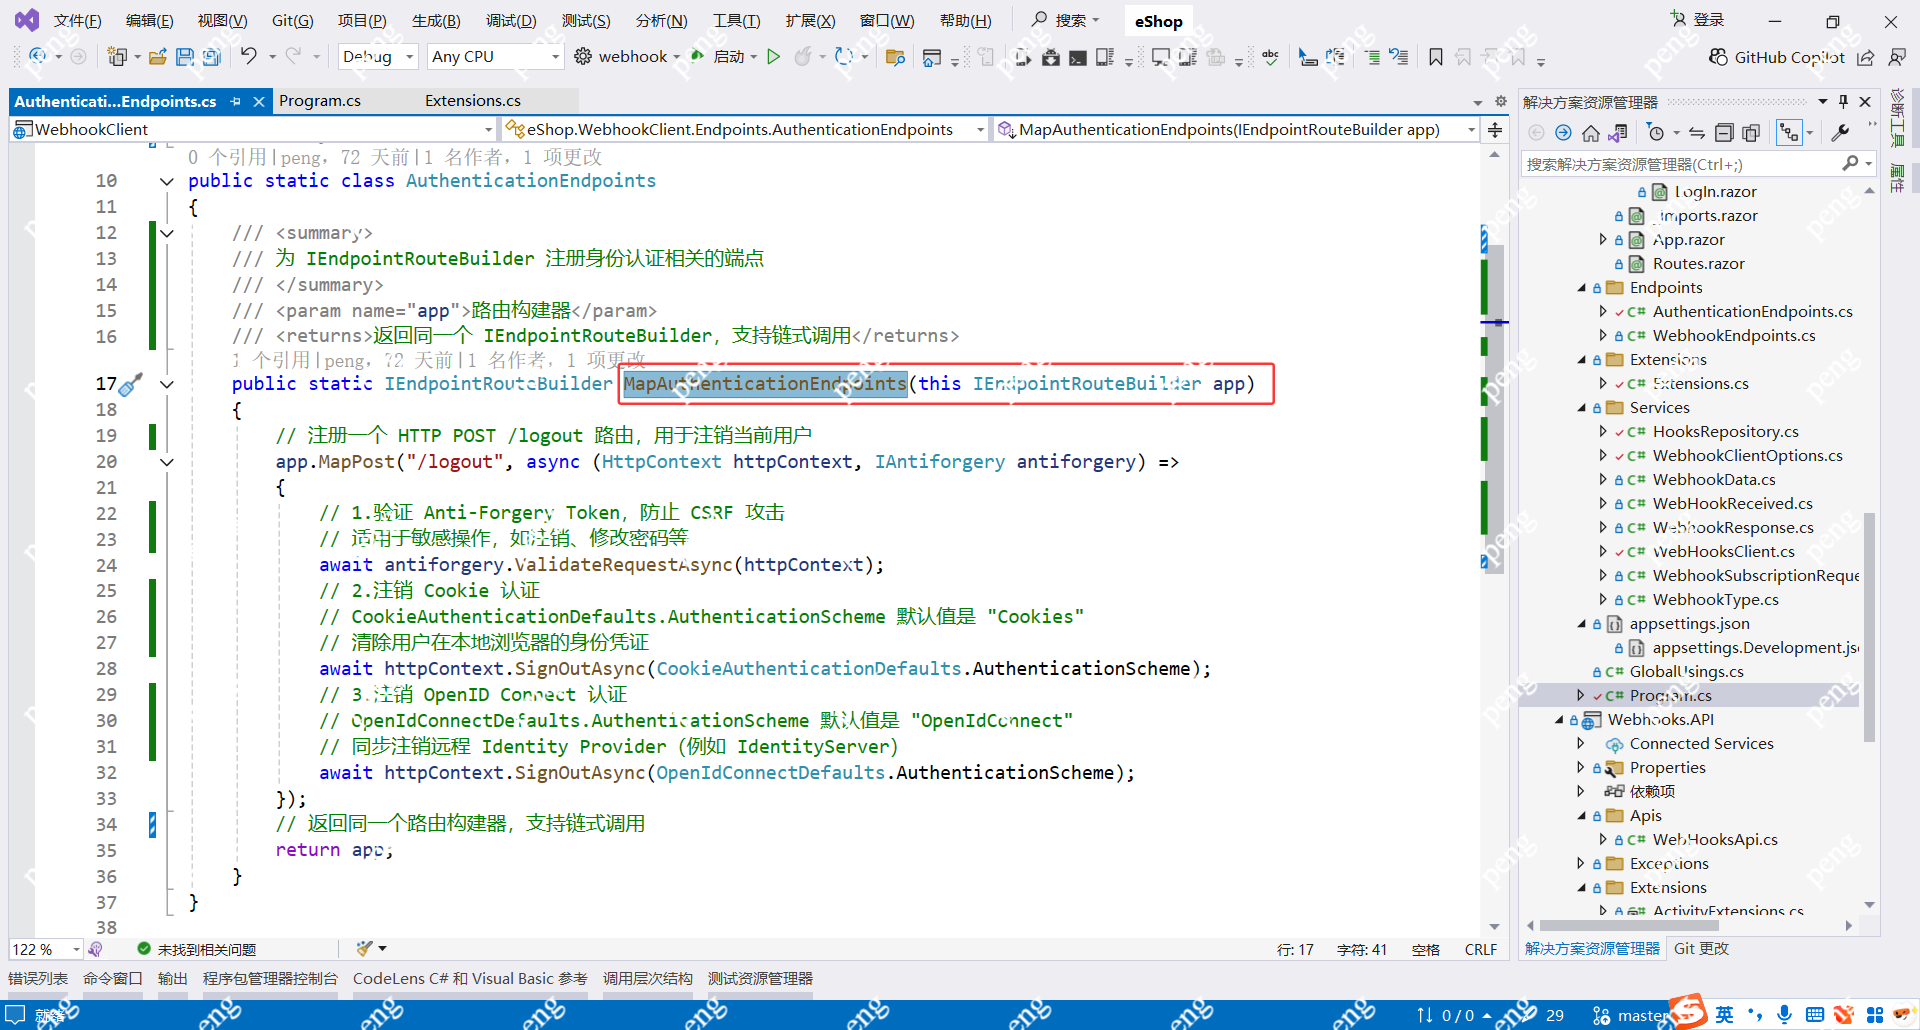
Task: Open Properties wrench icon in Solution Explorer
Action: [1840, 132]
